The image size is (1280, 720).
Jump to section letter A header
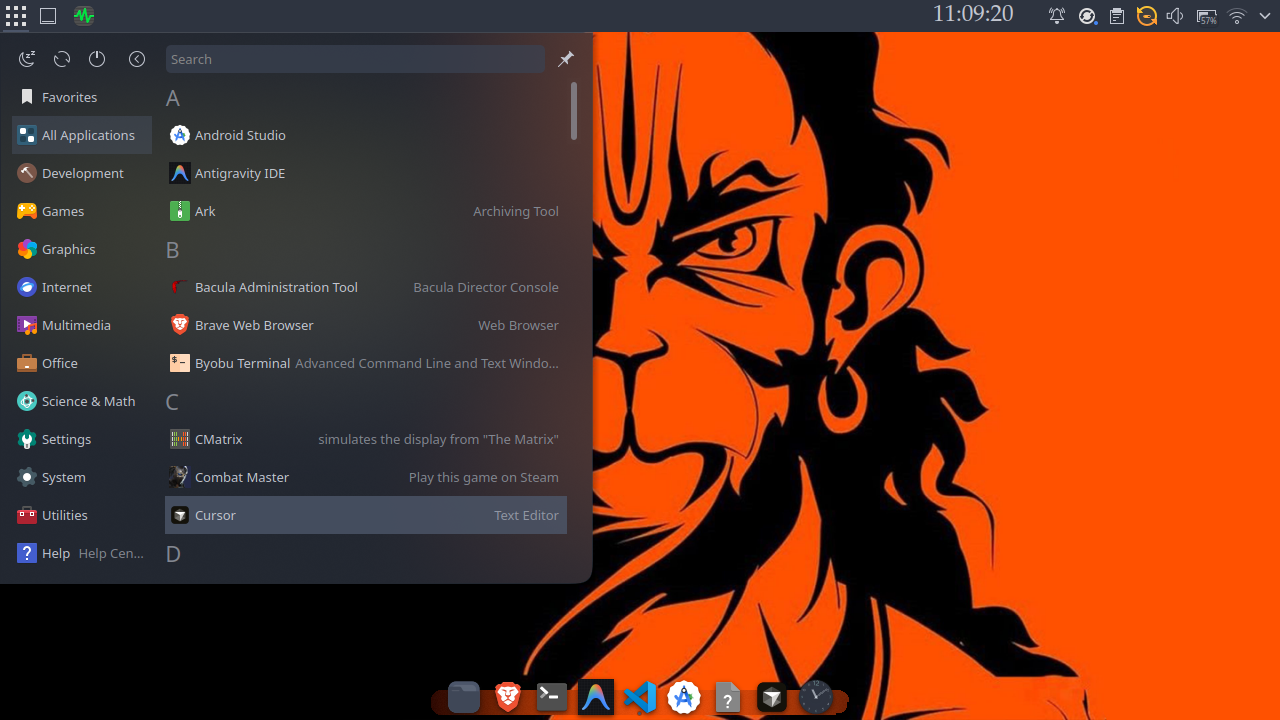[173, 98]
